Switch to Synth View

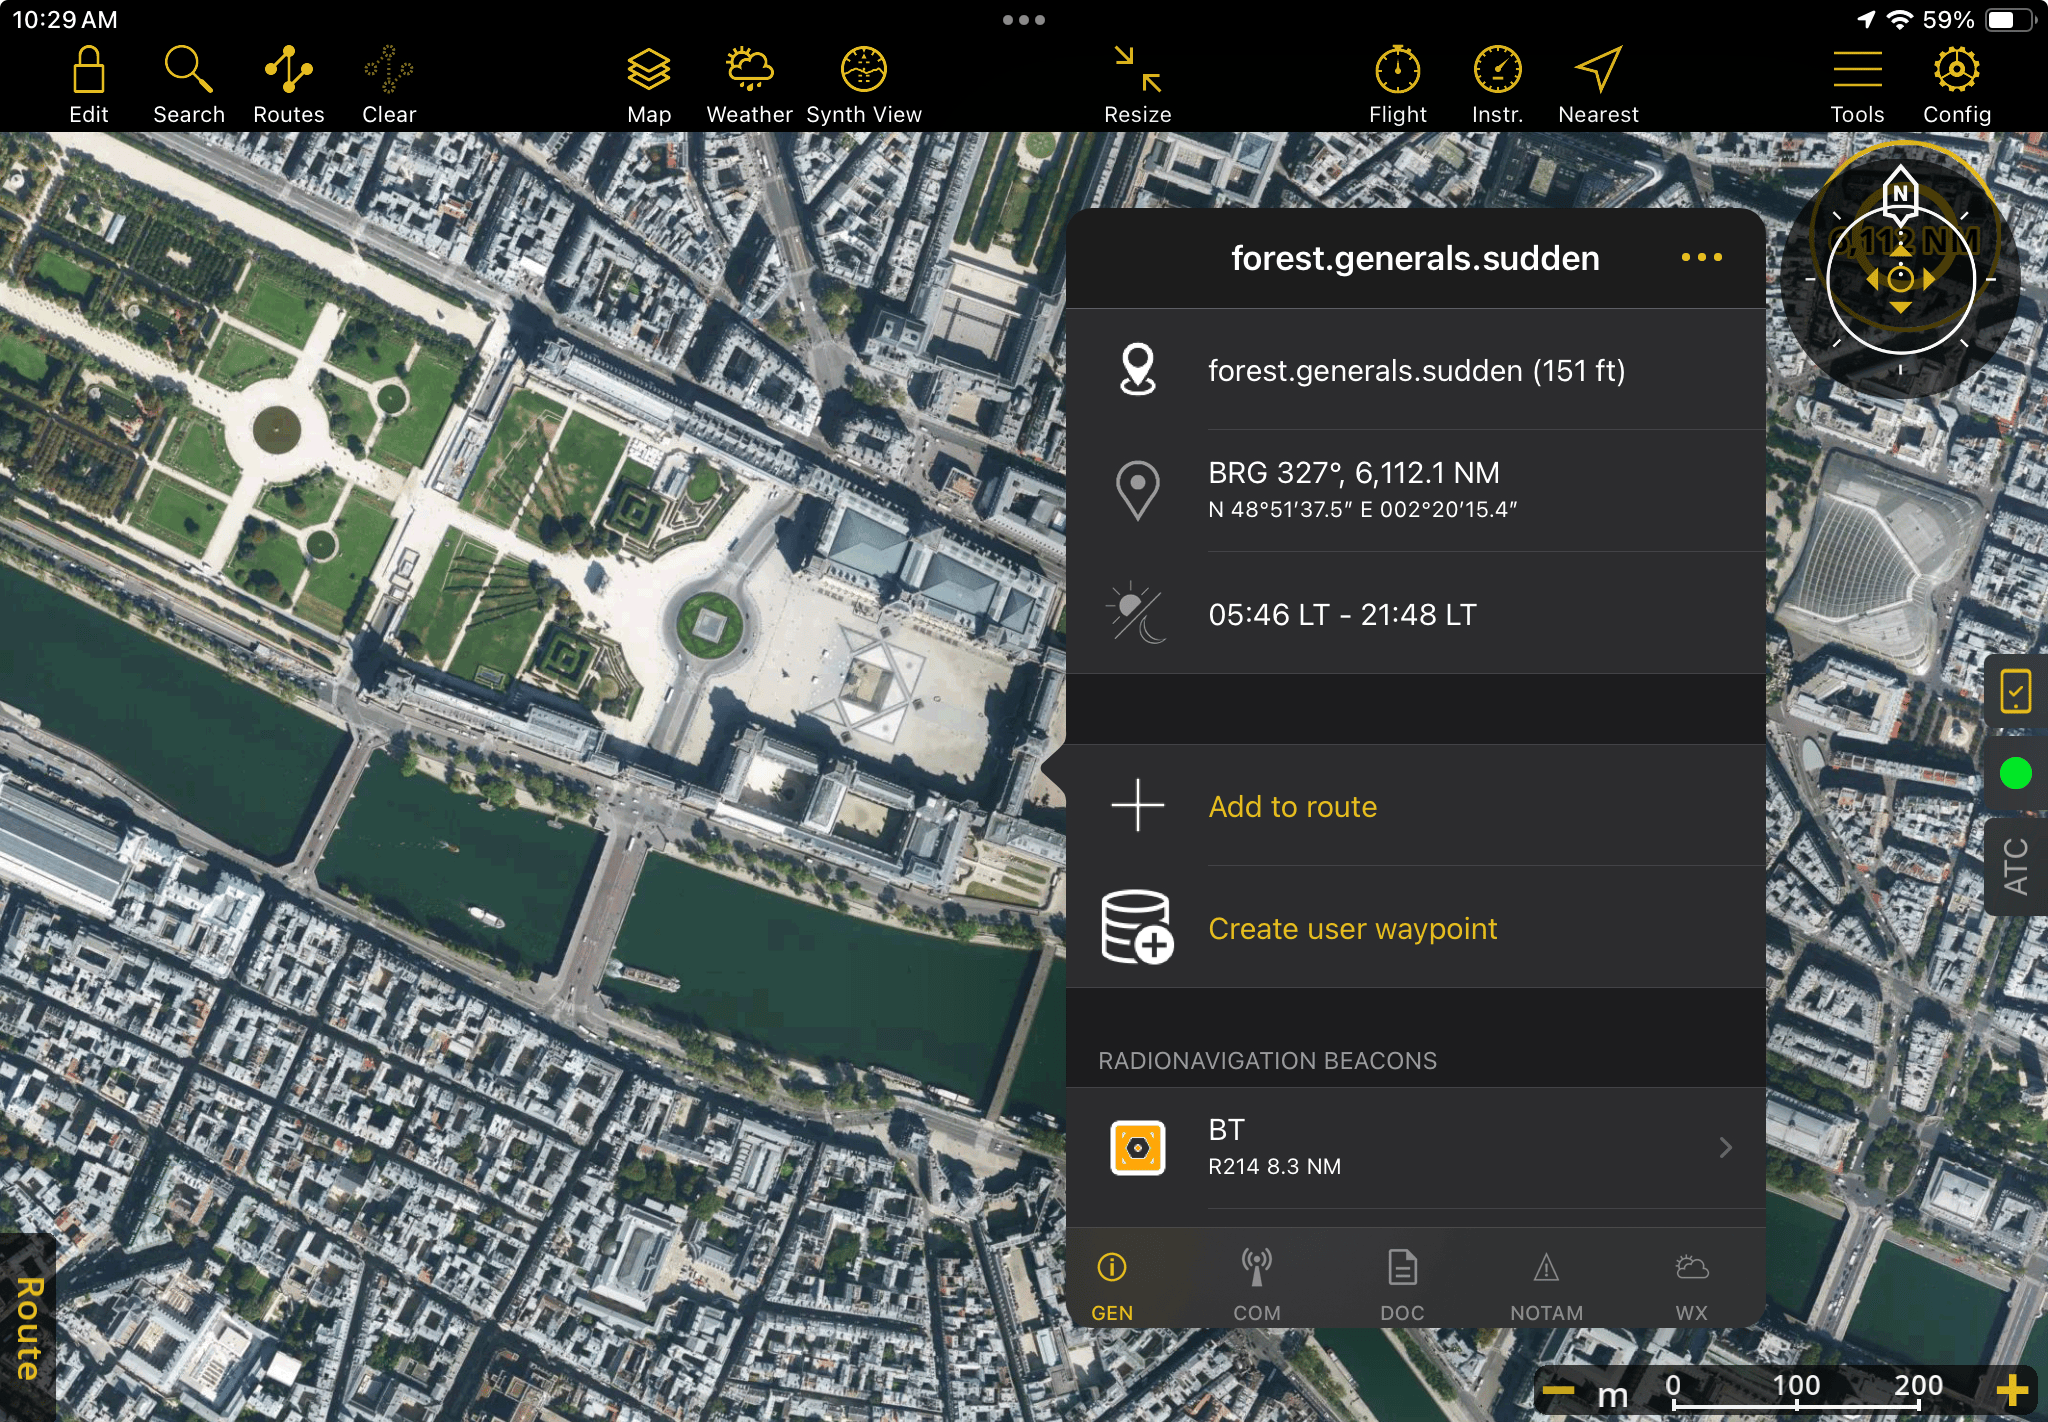tap(864, 85)
